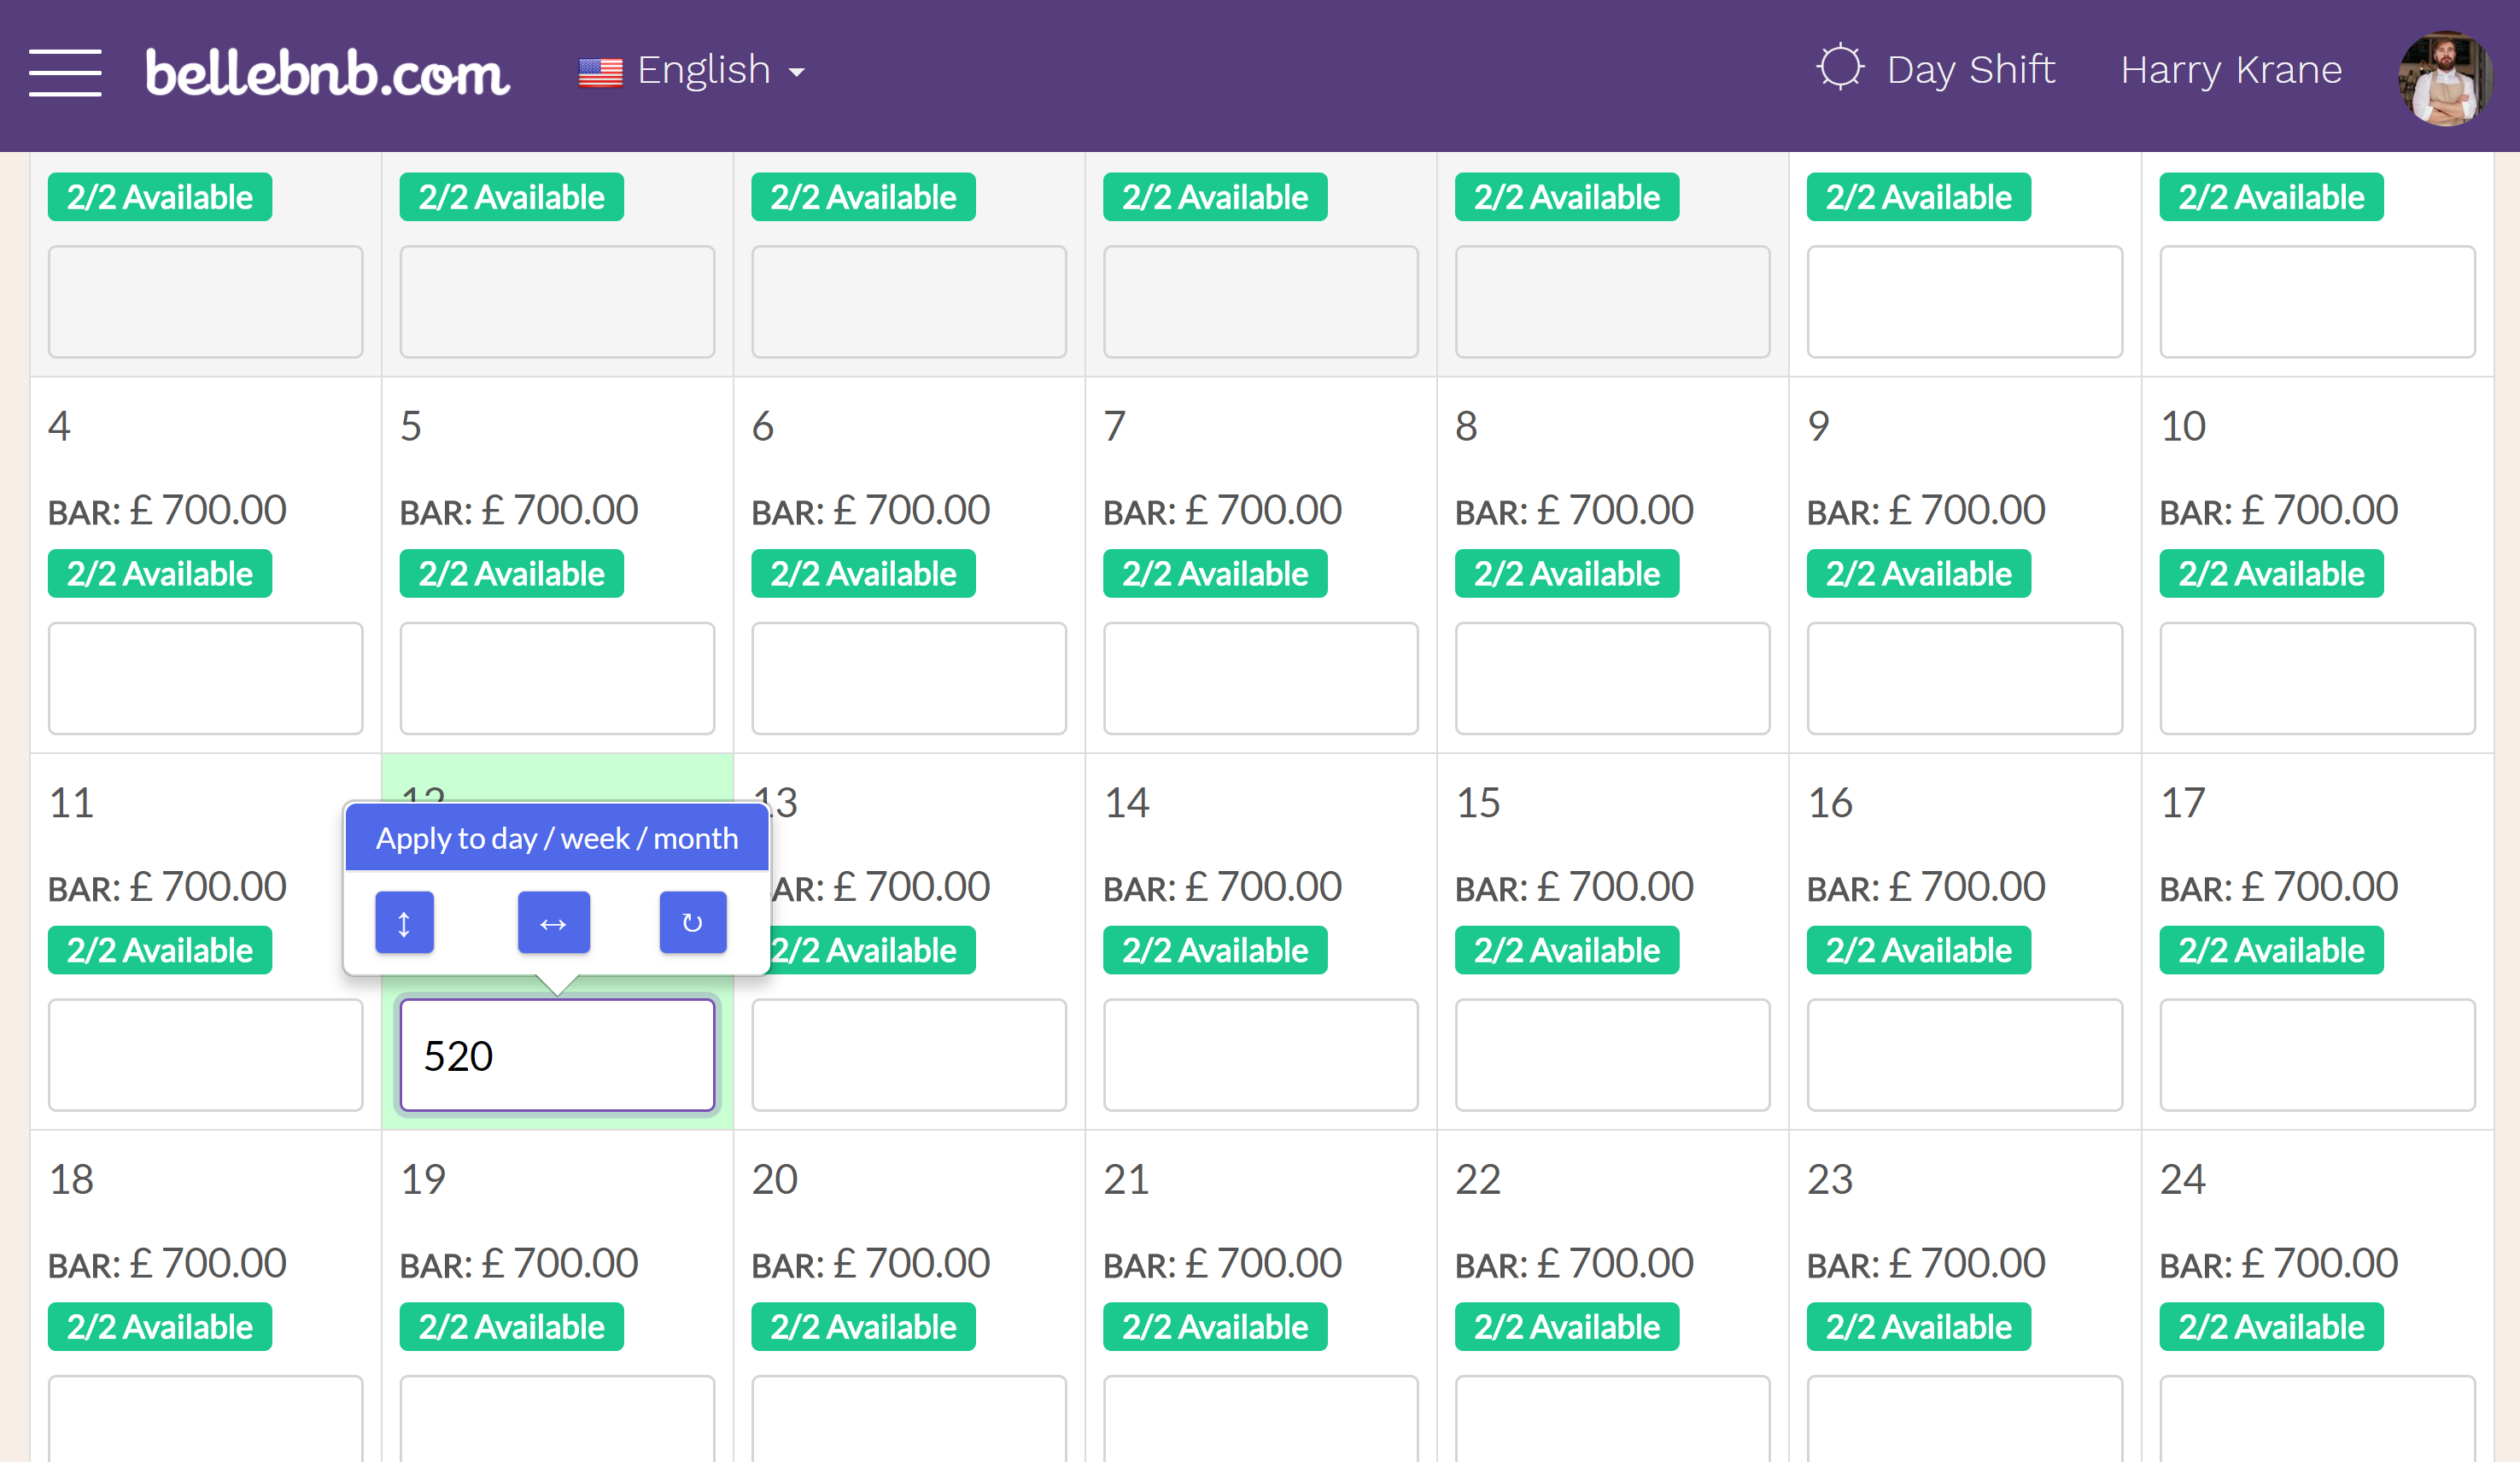Click the rate input for day 7

pos(1260,678)
